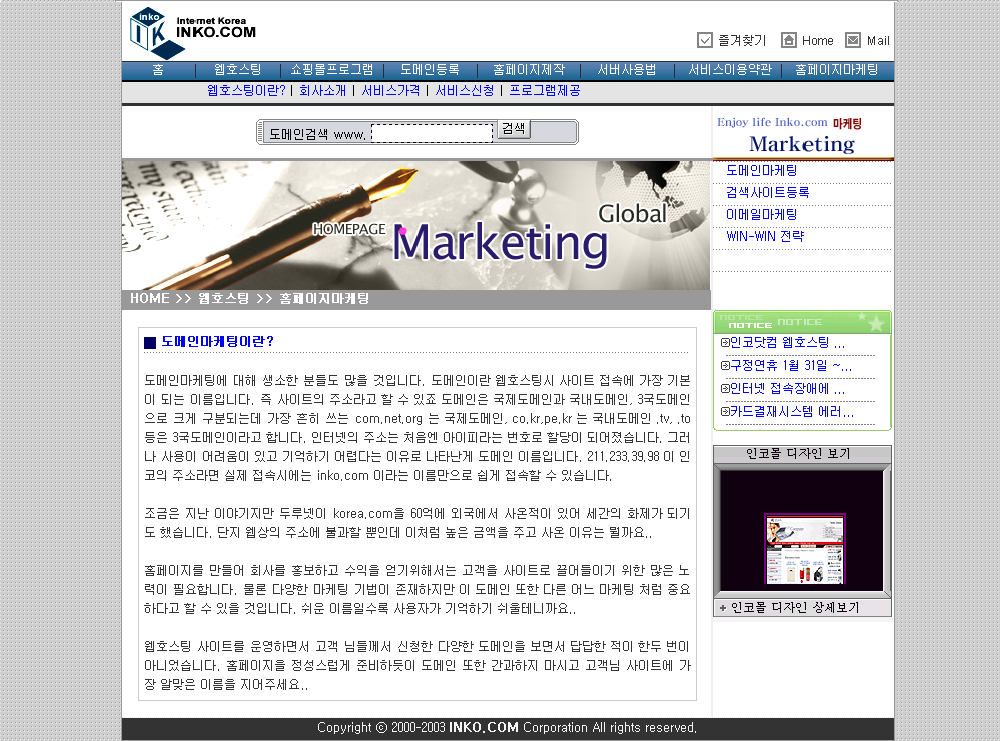
Task: Open the 도메인등록 menu item
Action: pyautogui.click(x=430, y=70)
